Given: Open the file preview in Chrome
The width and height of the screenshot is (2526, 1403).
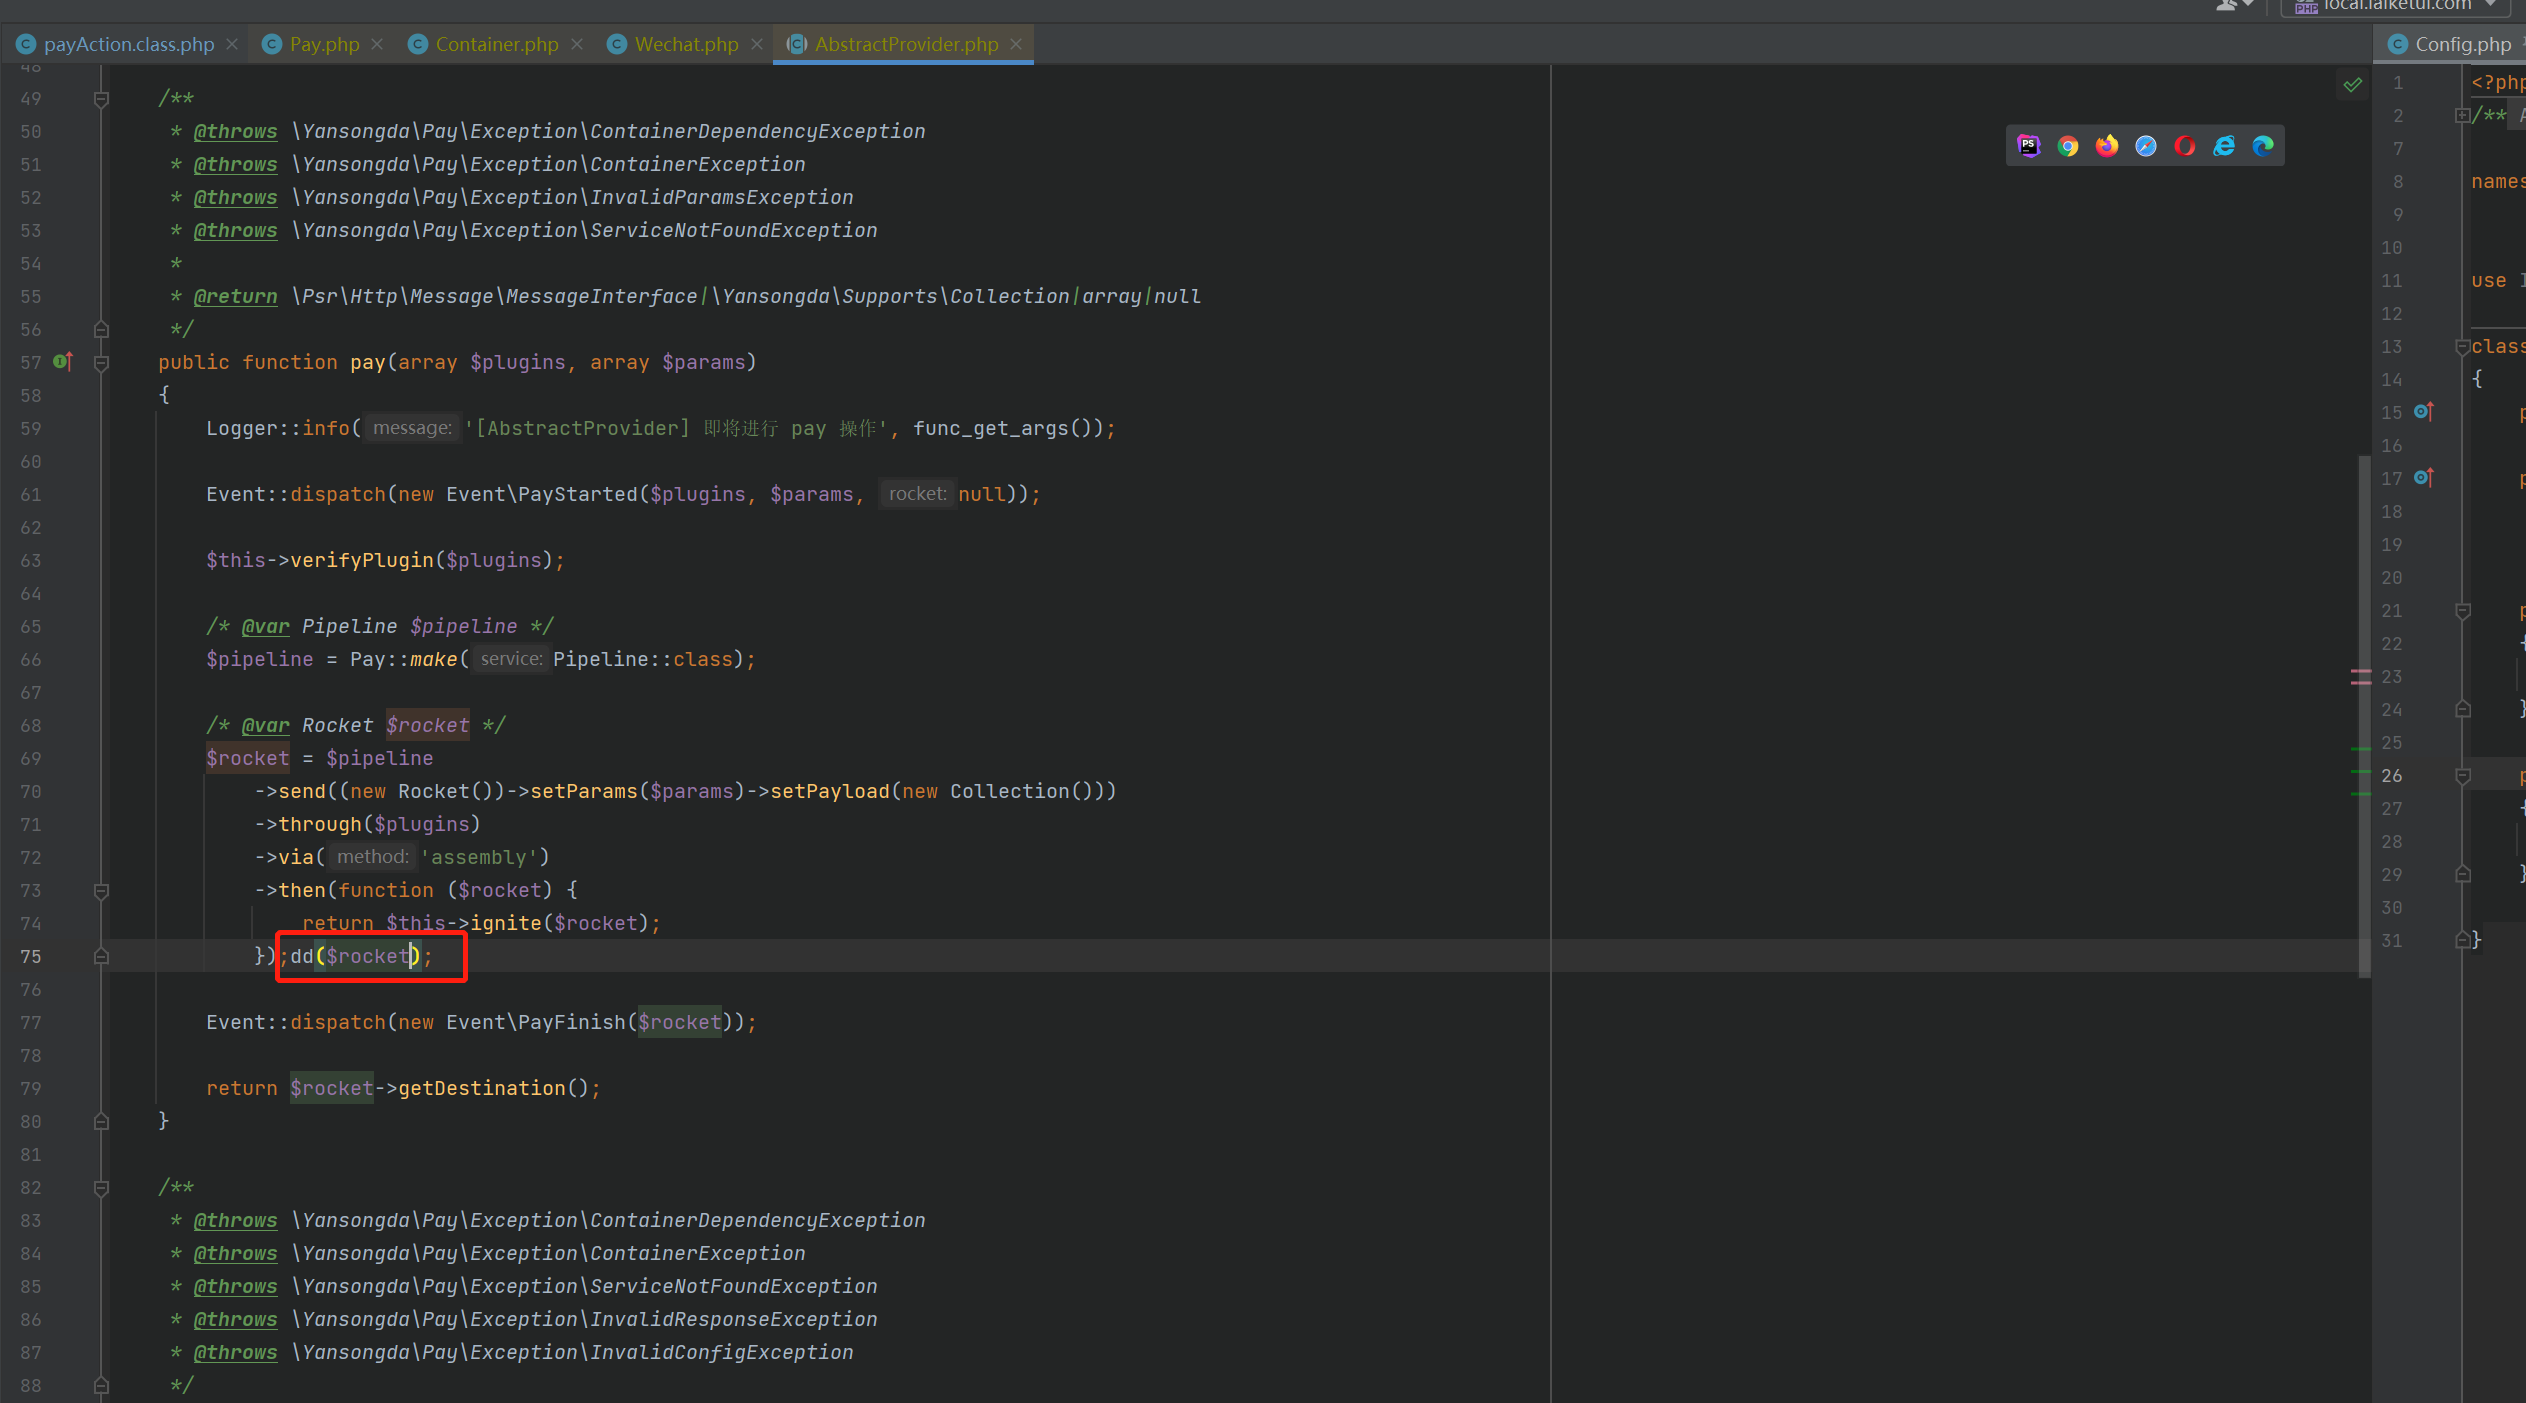Looking at the screenshot, I should (x=2068, y=146).
